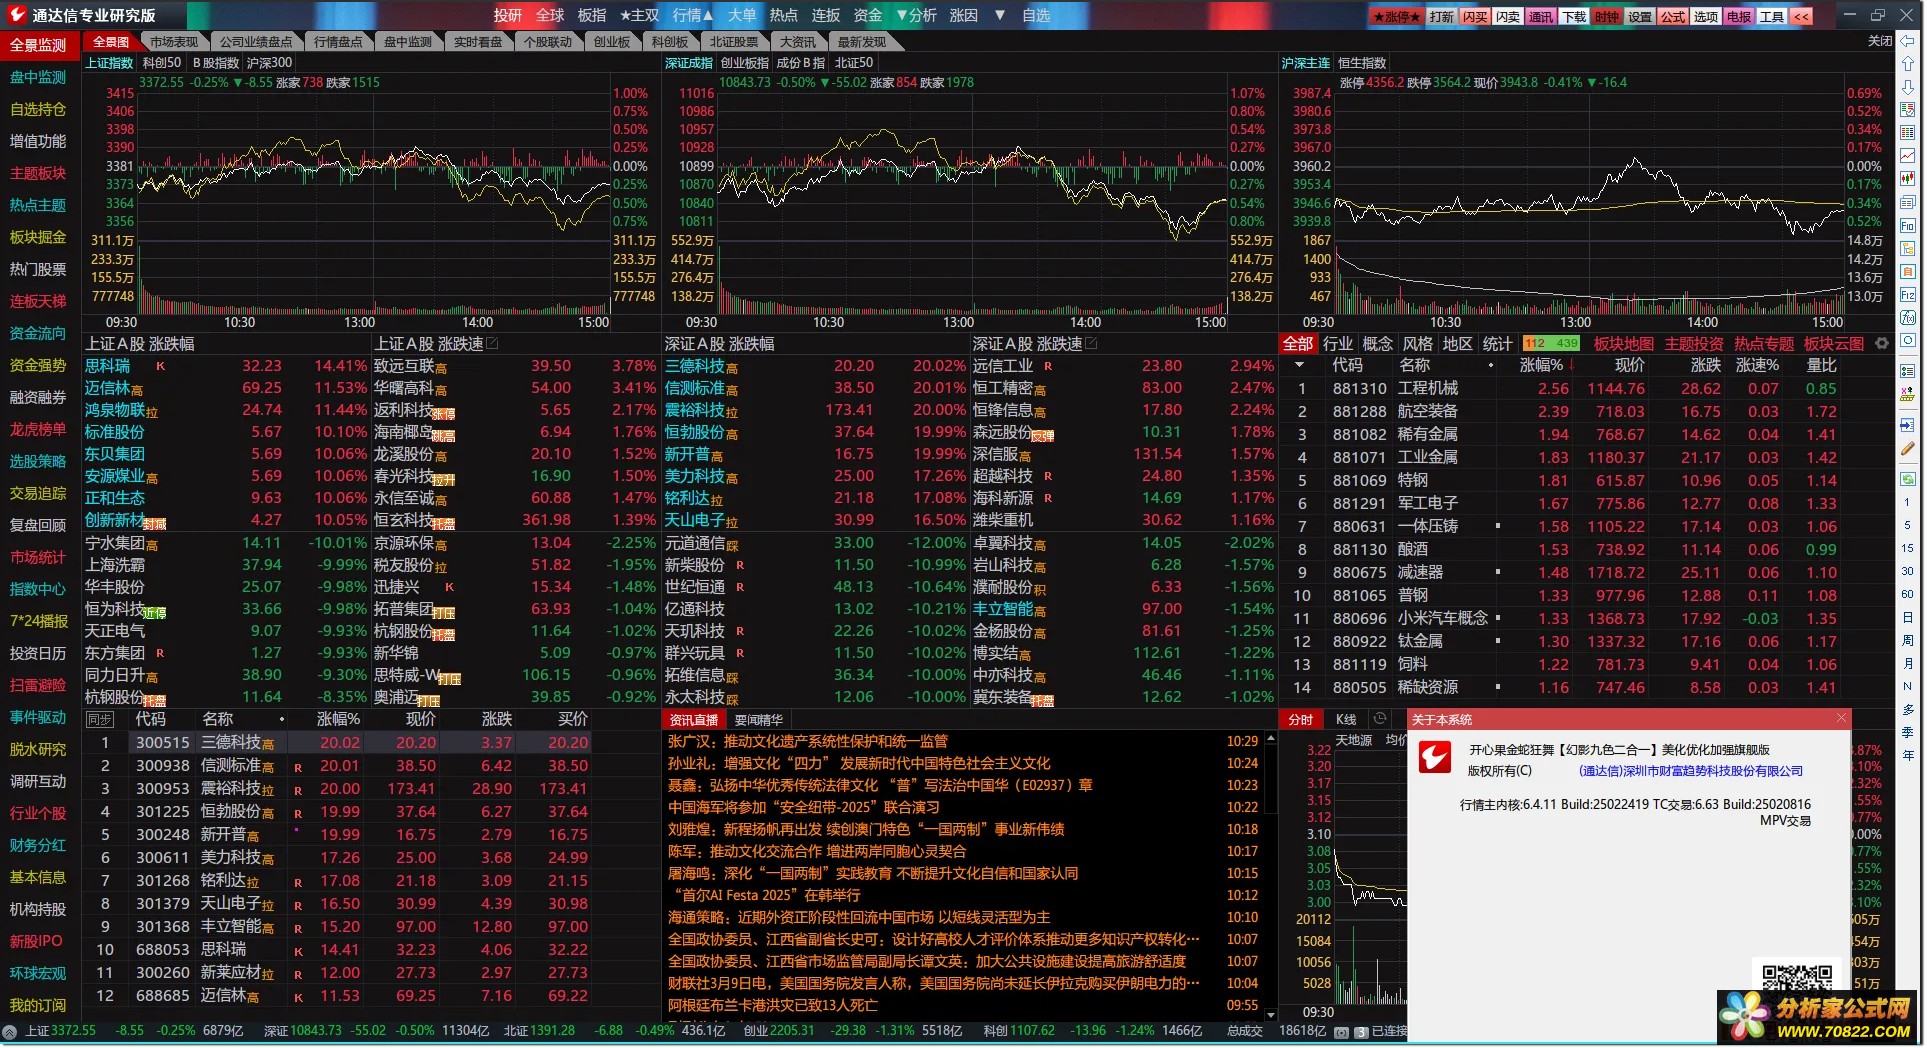This screenshot has height=1048, width=1927.
Task: Click the multi-window icon in right strip
Action: click(1908, 201)
